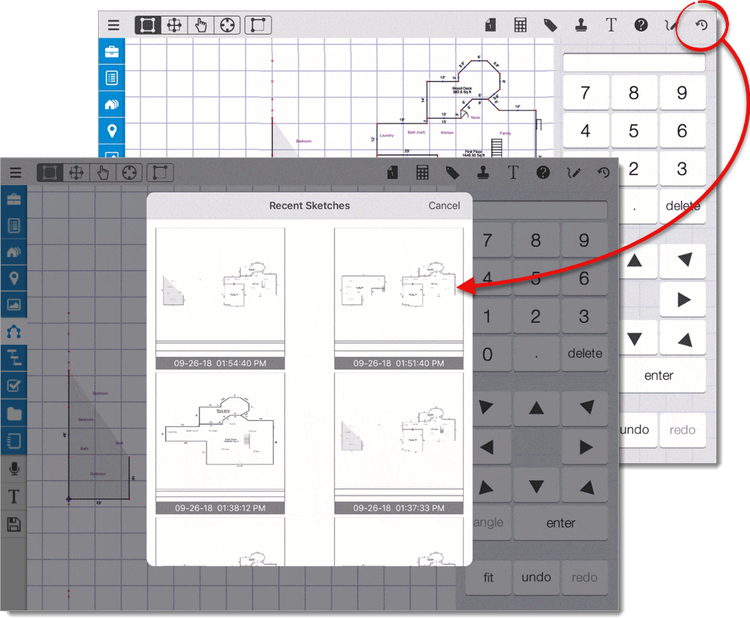Screen dimensions: 750x618
Task: Tap the 5 key on back window keypad
Action: (634, 131)
